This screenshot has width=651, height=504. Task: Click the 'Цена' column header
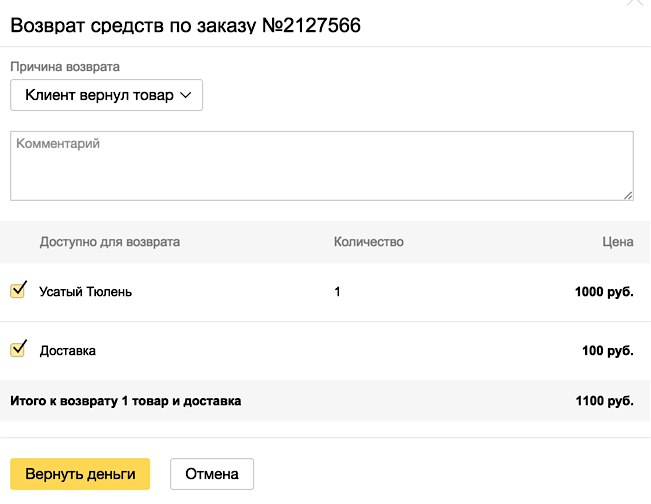coord(618,242)
